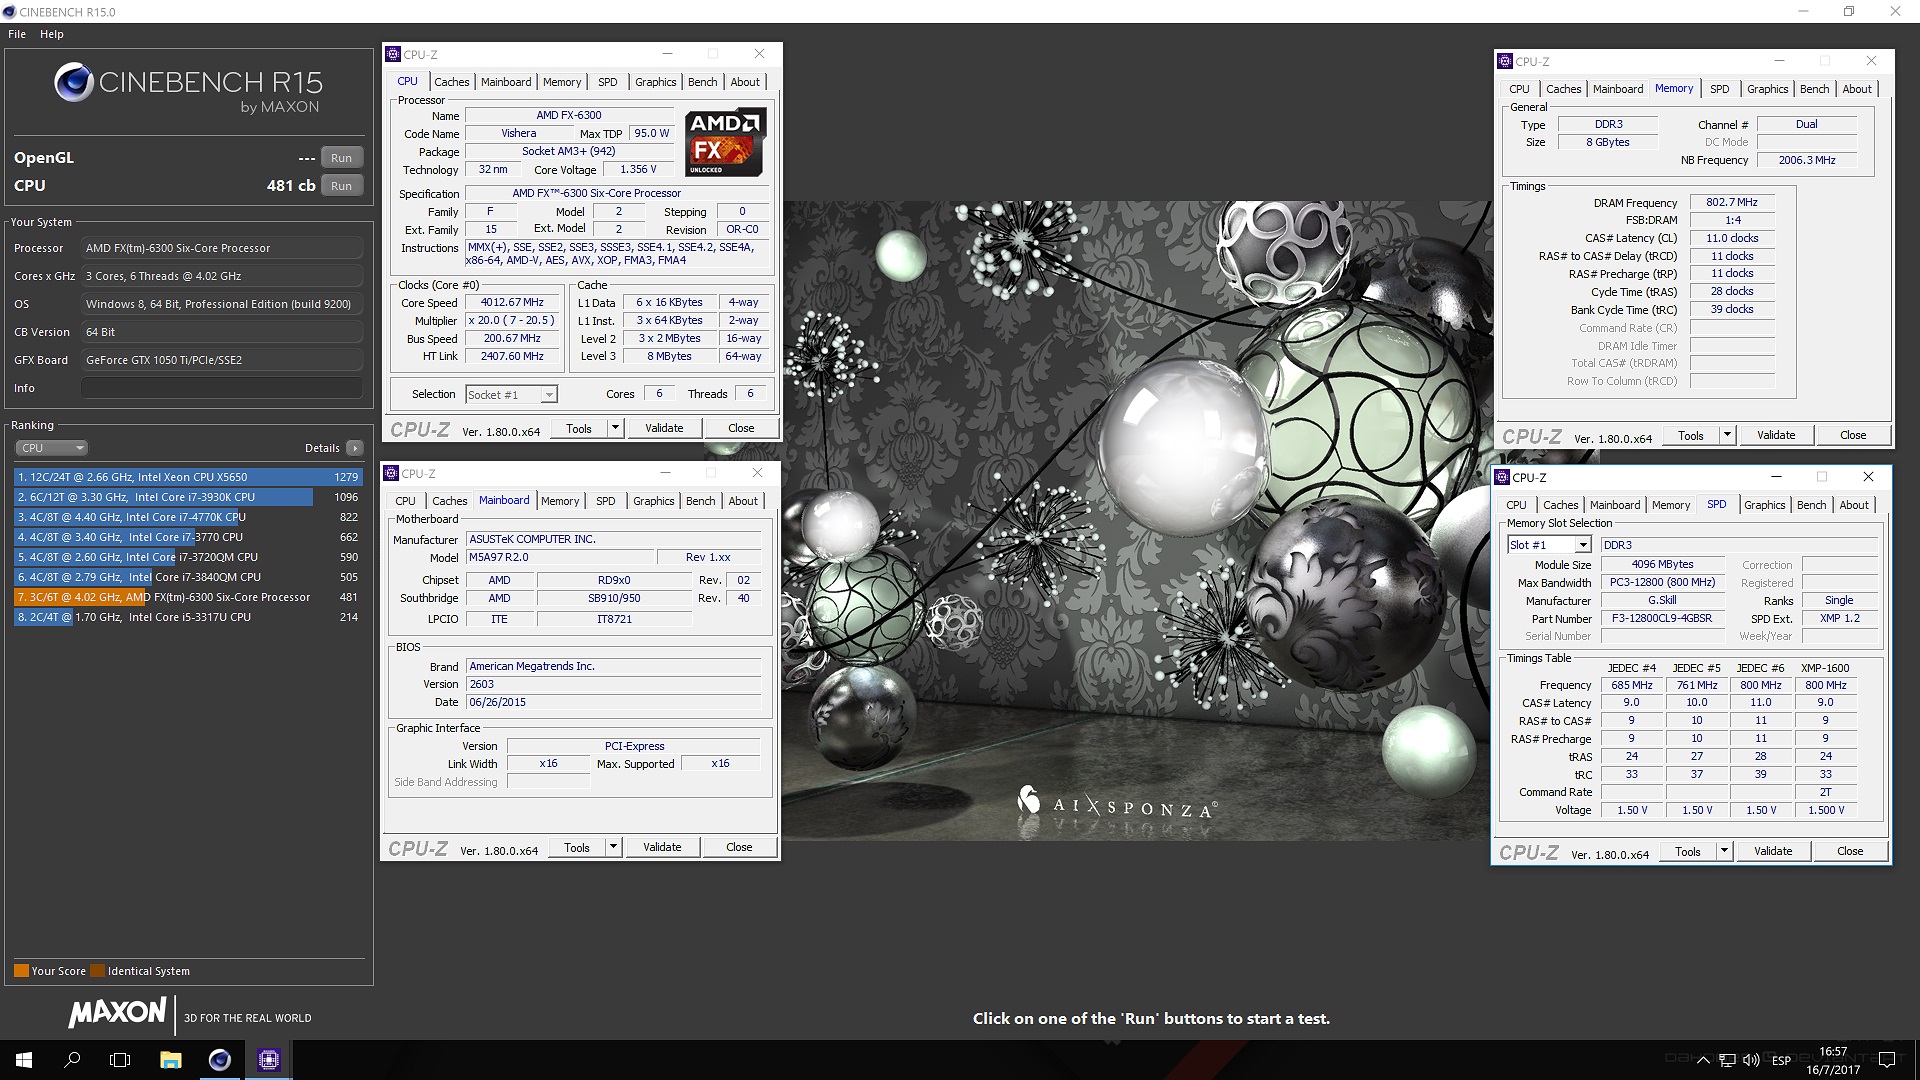This screenshot has width=1920, height=1080.
Task: Click Validate in the CPU tab window
Action: [664, 428]
